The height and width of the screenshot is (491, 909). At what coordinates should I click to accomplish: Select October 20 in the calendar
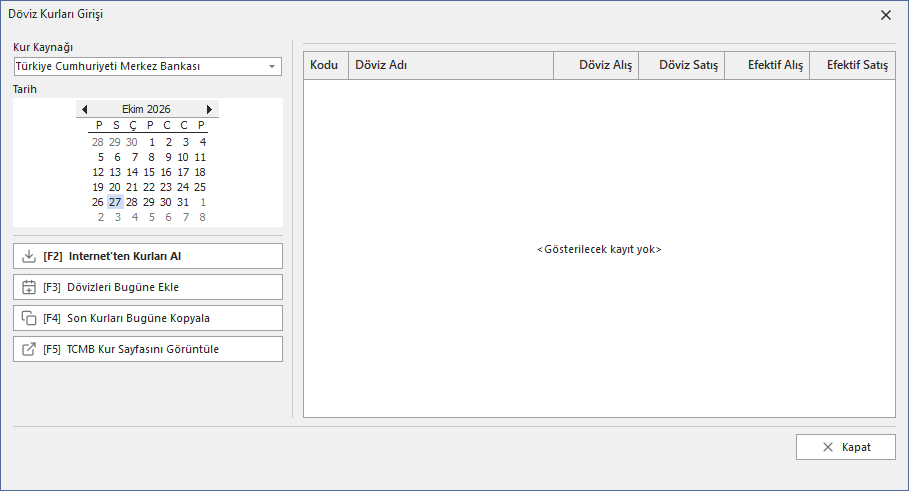click(x=115, y=187)
